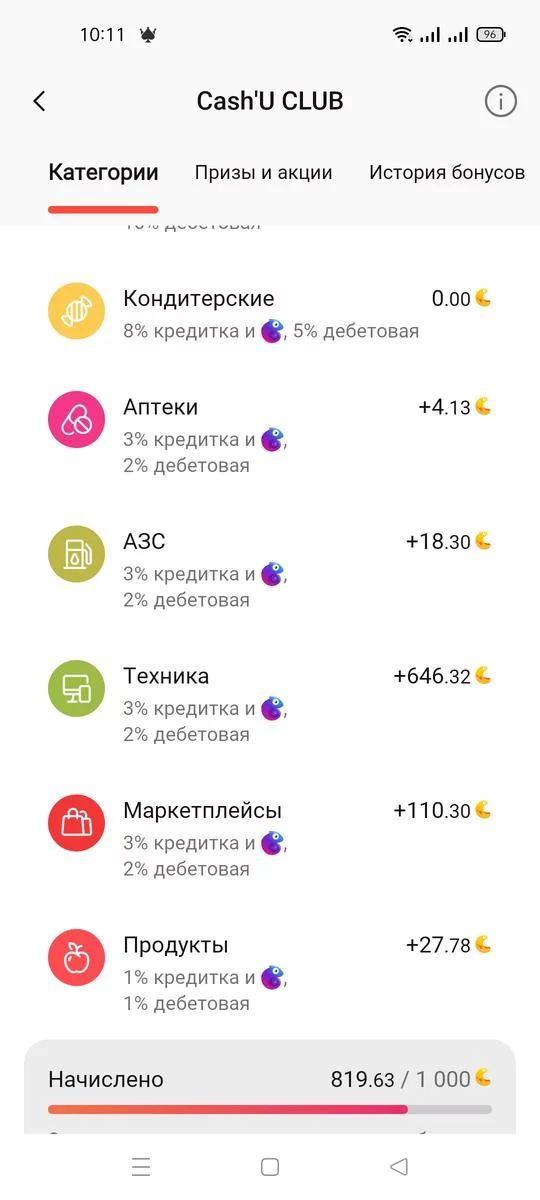Open the Техника category title

(166, 676)
